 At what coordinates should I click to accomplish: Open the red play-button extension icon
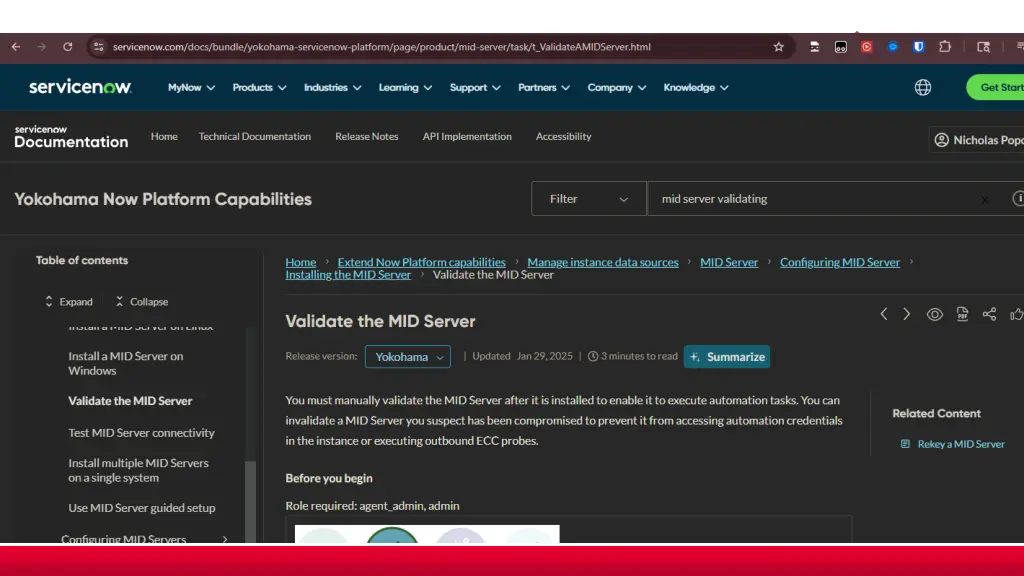[867, 47]
